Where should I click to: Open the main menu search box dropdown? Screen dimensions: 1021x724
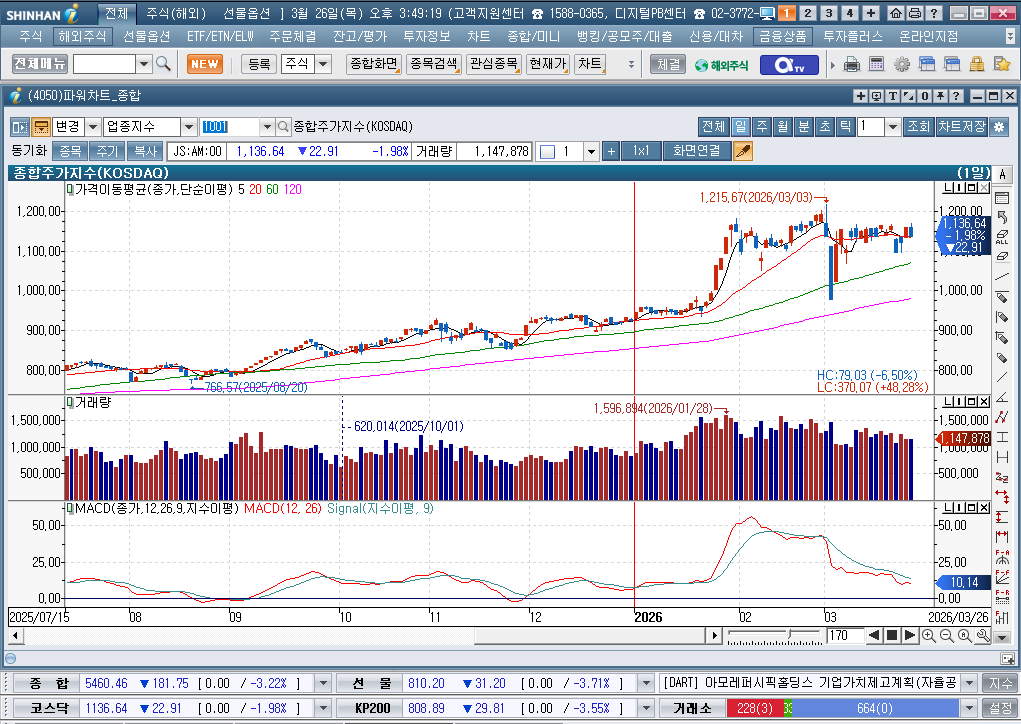145,64
